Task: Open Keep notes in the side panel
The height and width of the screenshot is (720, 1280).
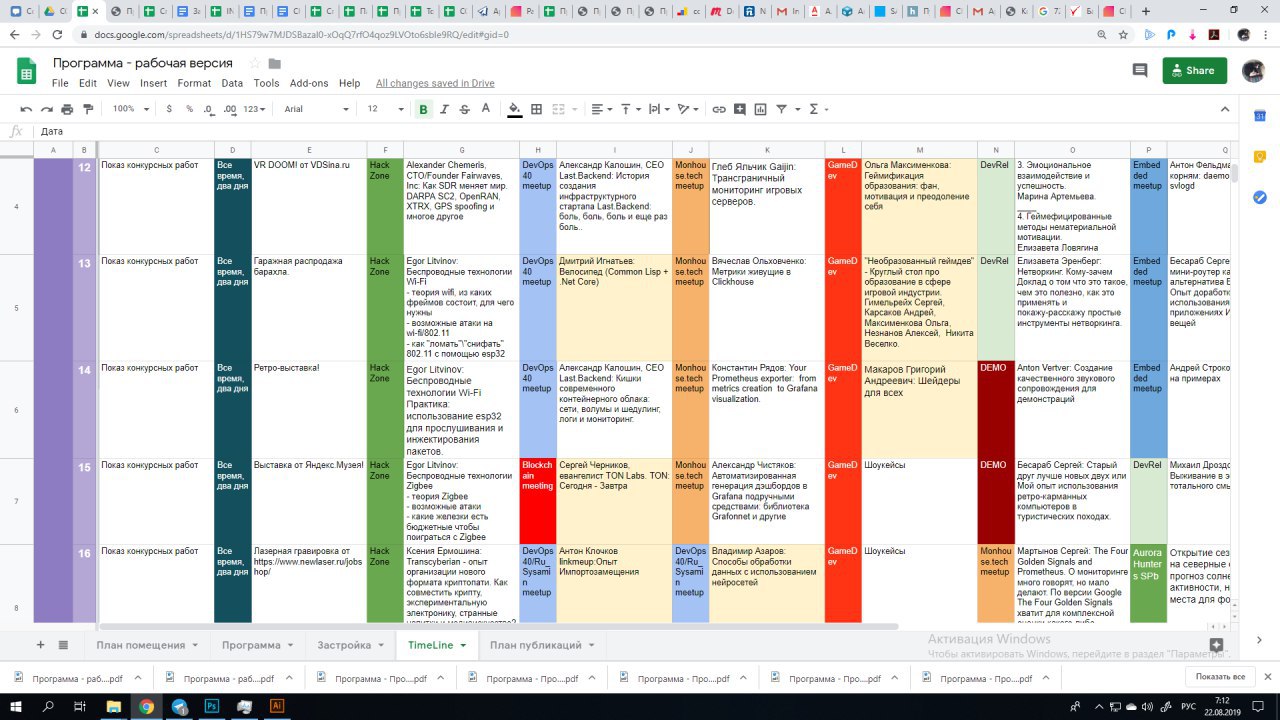Action: 1260,157
